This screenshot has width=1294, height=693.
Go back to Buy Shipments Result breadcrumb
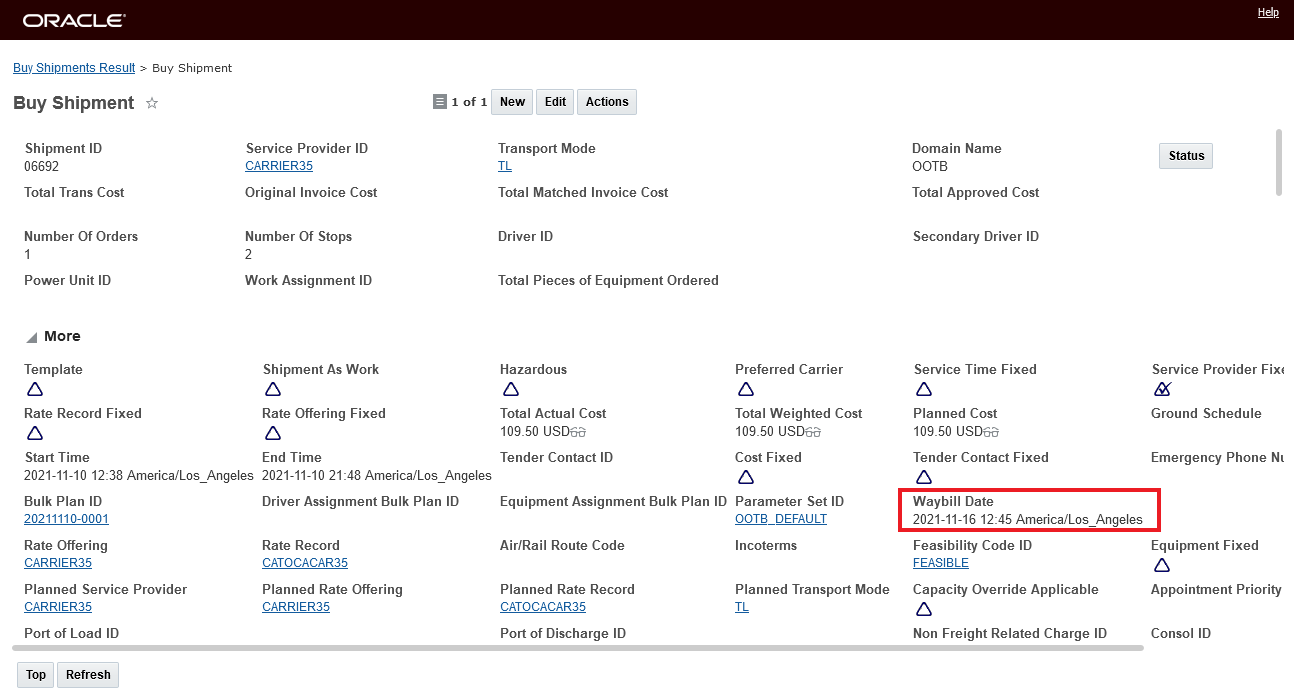point(74,68)
